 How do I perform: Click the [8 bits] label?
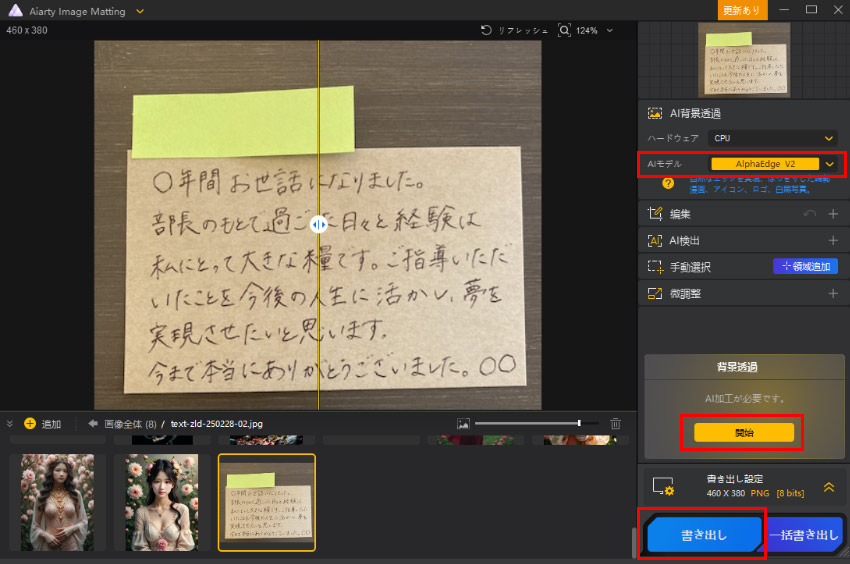(790, 493)
